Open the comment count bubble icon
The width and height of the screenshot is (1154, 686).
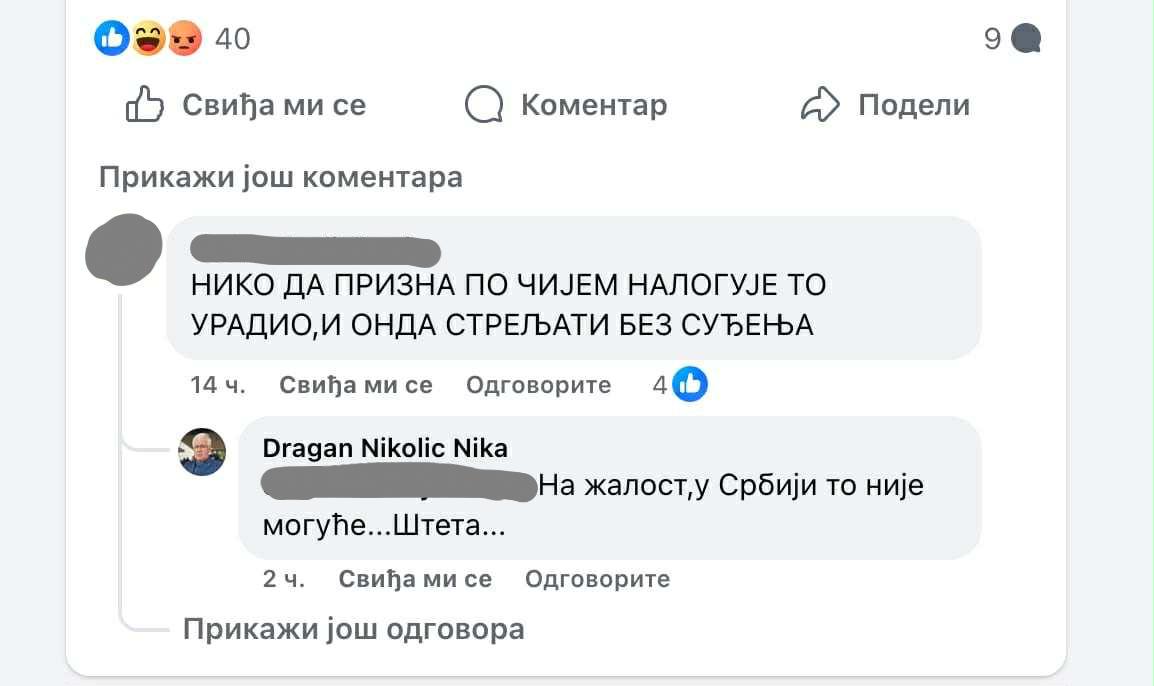[1026, 39]
